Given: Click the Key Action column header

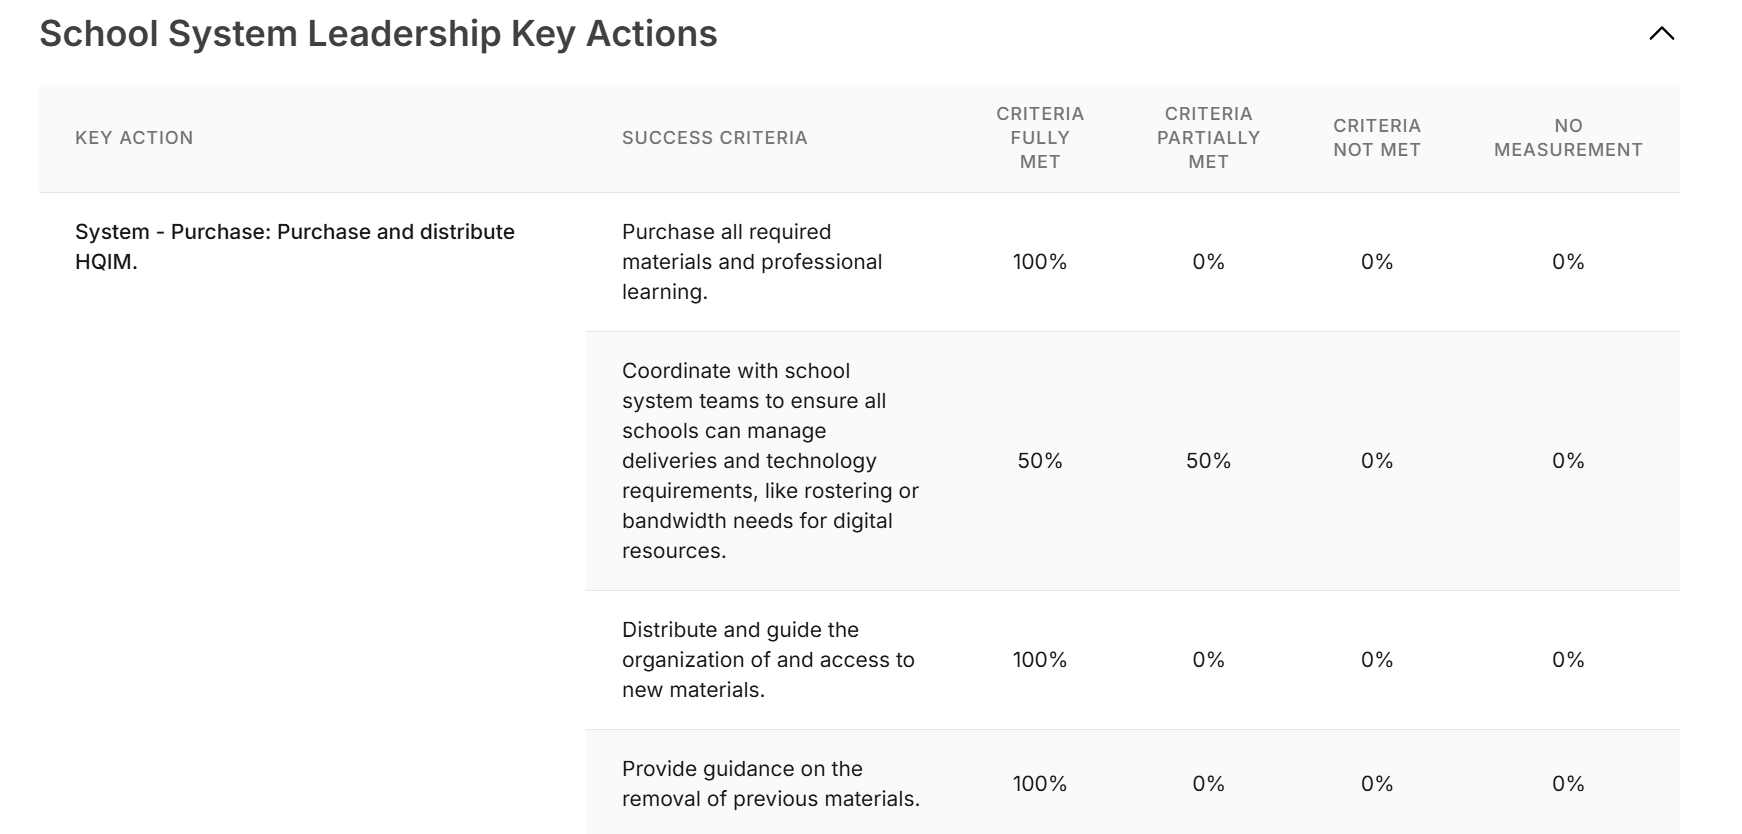Looking at the screenshot, I should [134, 138].
